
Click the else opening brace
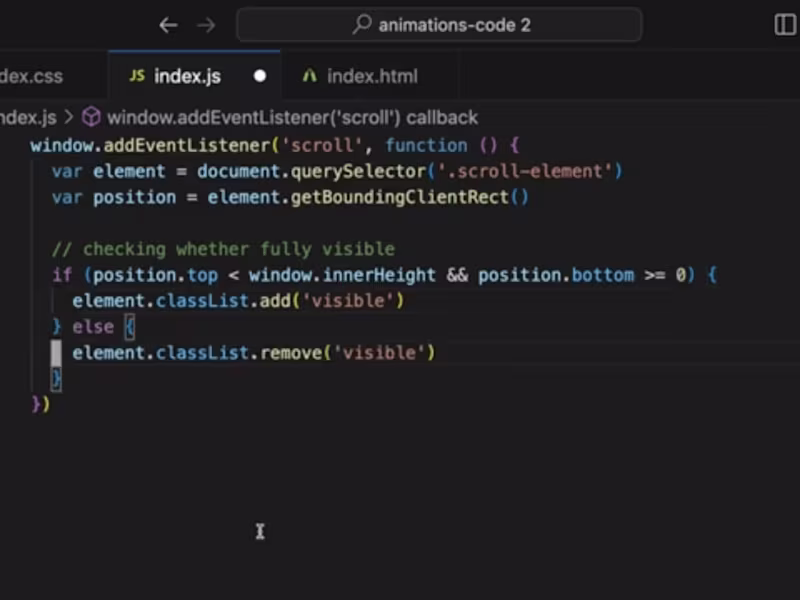tap(130, 327)
